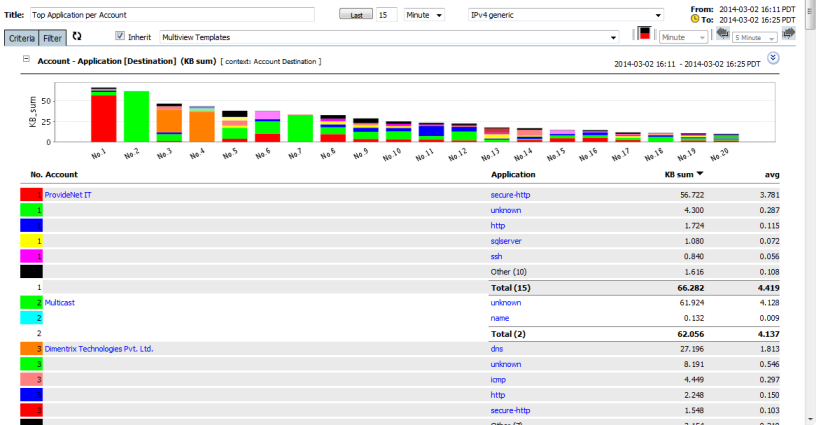Click the From date 2014-03-02 16:11 PDT

pos(757,9)
